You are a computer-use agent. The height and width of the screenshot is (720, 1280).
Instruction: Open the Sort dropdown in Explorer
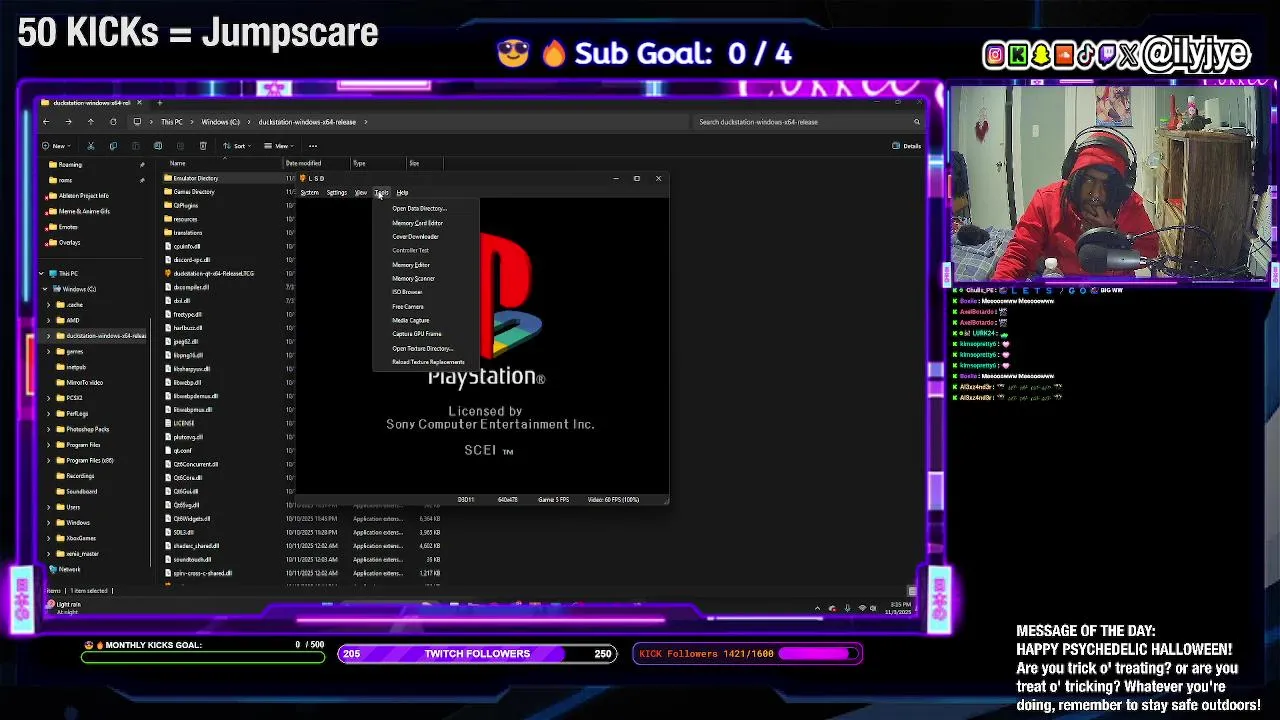point(238,146)
